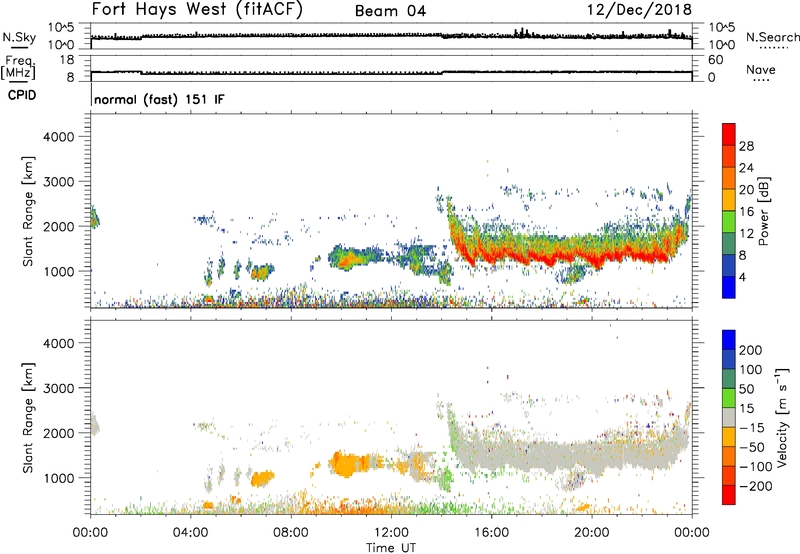Click the '-100' velocity colorbar label
Viewport: 800px width, 554px height.
756,467
